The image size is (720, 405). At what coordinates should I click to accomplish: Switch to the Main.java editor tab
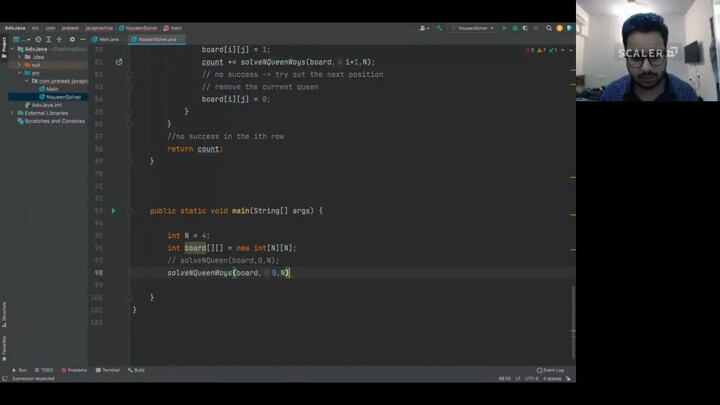coord(108,39)
